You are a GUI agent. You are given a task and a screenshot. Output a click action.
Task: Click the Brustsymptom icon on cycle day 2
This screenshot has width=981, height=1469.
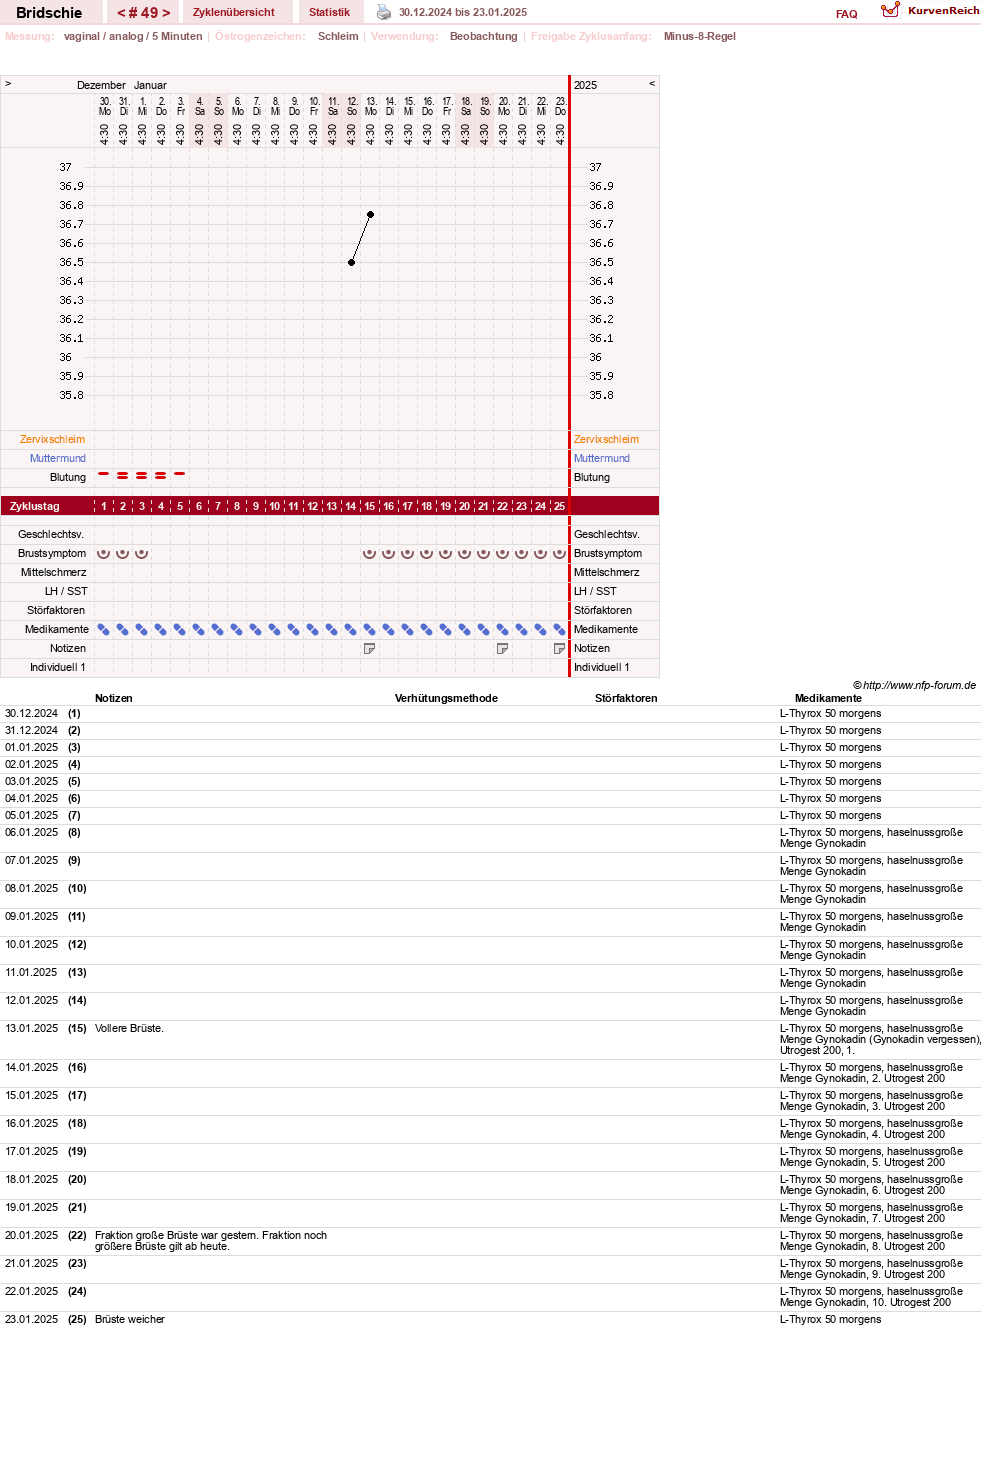click(122, 553)
